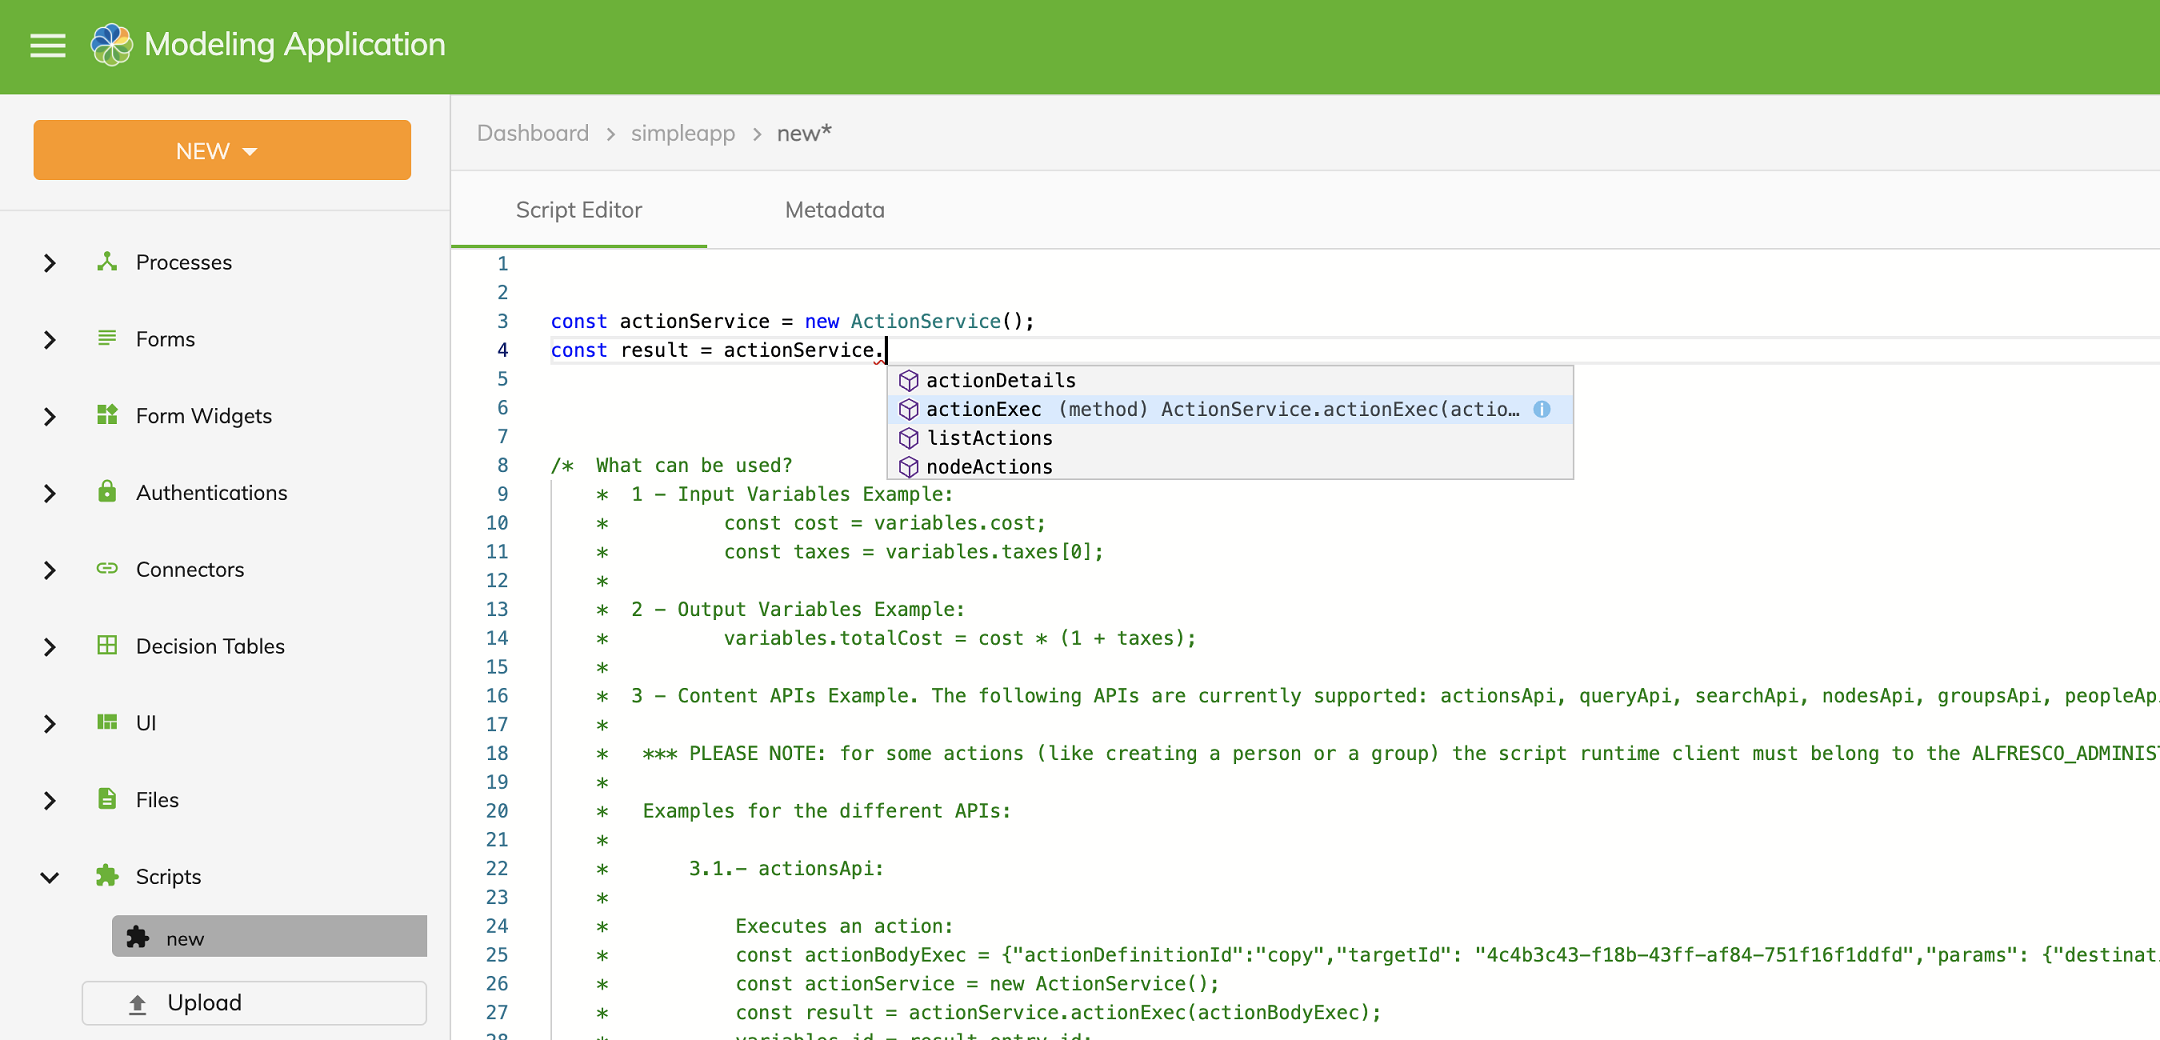This screenshot has width=2160, height=1040.
Task: Open the NEW dropdown button
Action: tap(222, 151)
